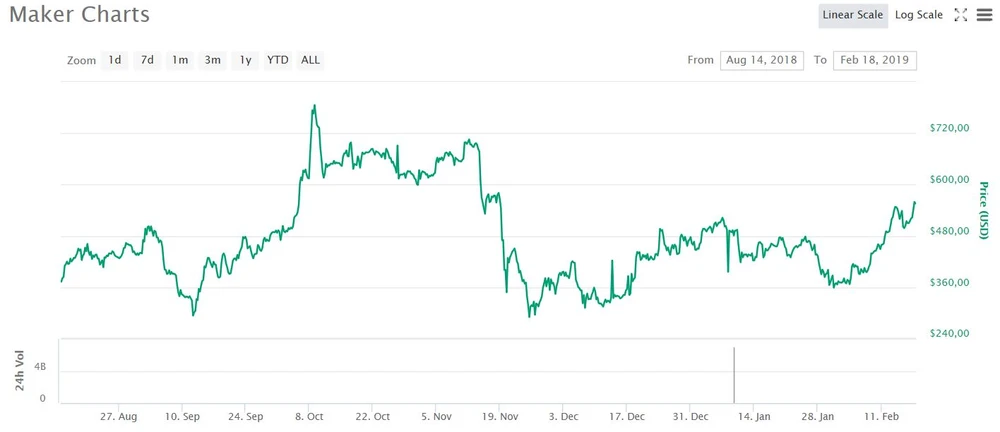Click the Price (USD) axis title

984,211
